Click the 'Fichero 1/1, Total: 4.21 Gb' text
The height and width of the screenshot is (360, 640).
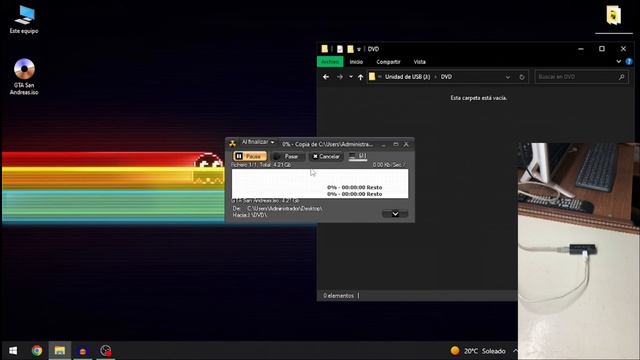(x=261, y=165)
